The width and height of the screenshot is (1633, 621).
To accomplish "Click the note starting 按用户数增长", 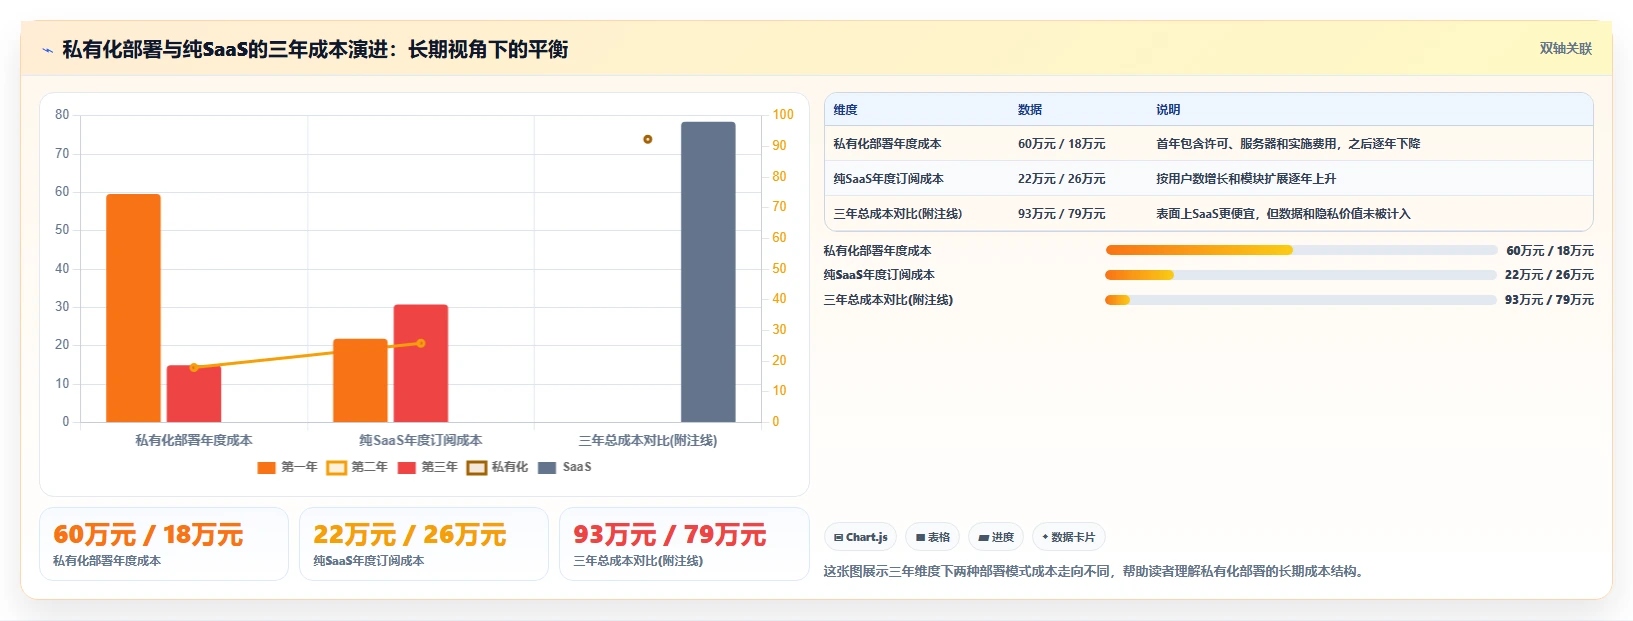I will click(1246, 179).
